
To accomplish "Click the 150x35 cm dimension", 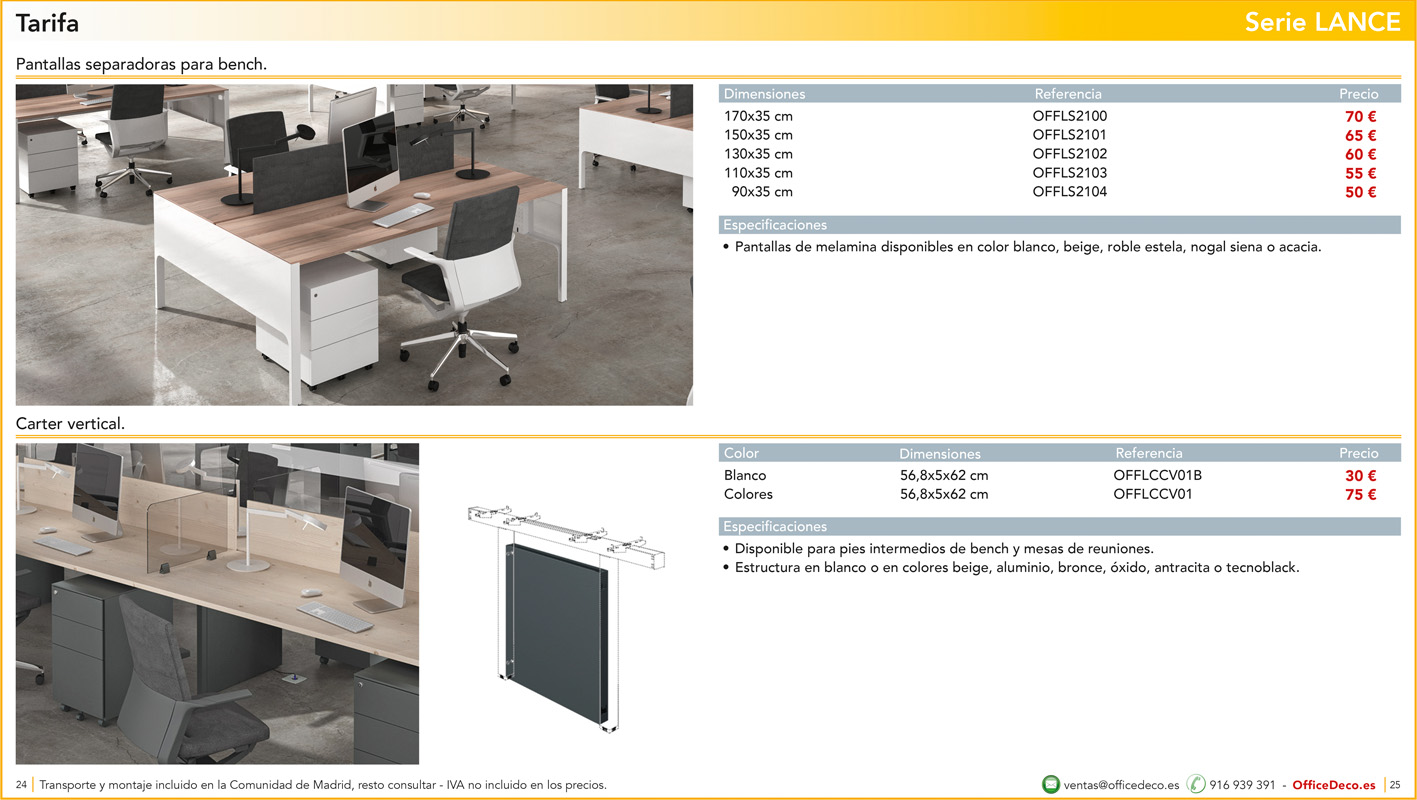I will coord(758,135).
